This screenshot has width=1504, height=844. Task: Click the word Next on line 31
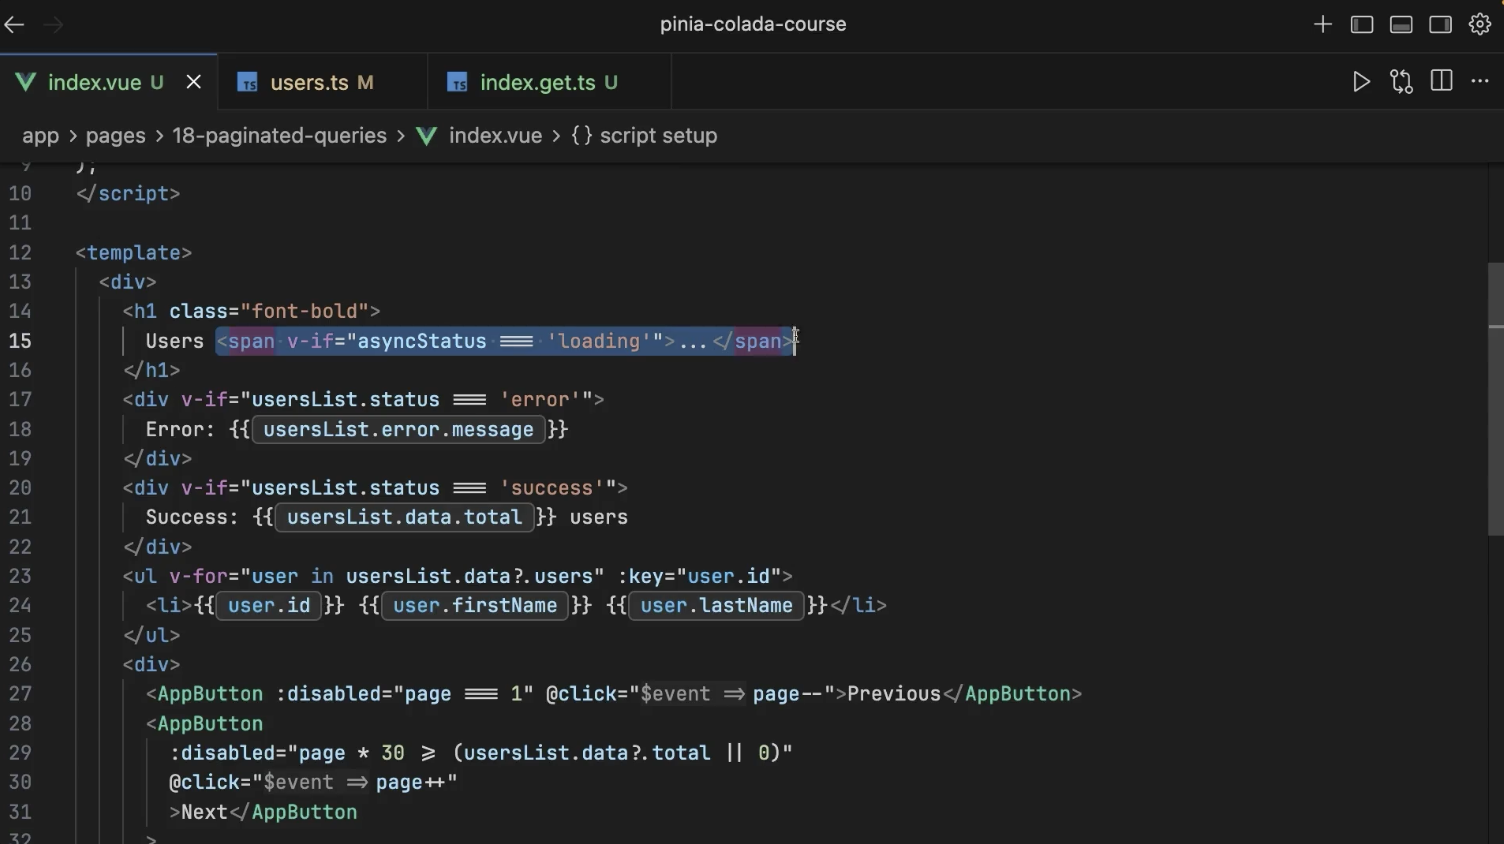tap(204, 812)
